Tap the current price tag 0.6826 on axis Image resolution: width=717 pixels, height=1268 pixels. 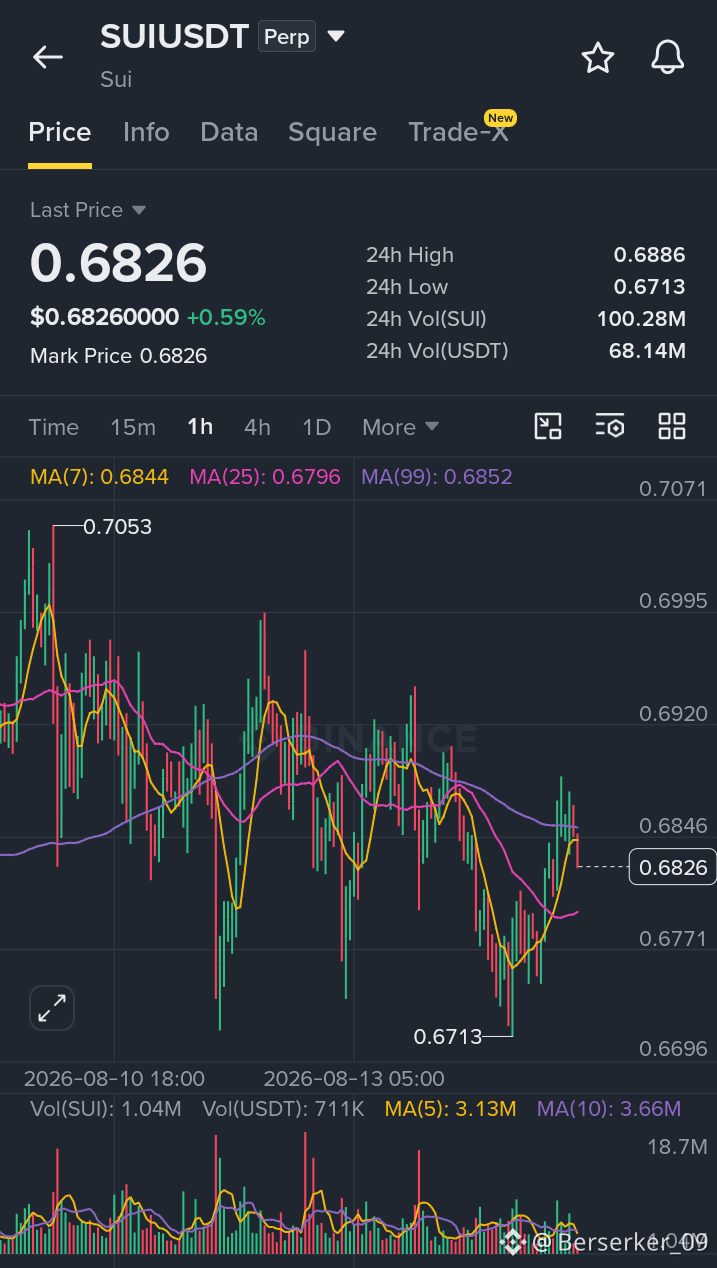[x=672, y=867]
